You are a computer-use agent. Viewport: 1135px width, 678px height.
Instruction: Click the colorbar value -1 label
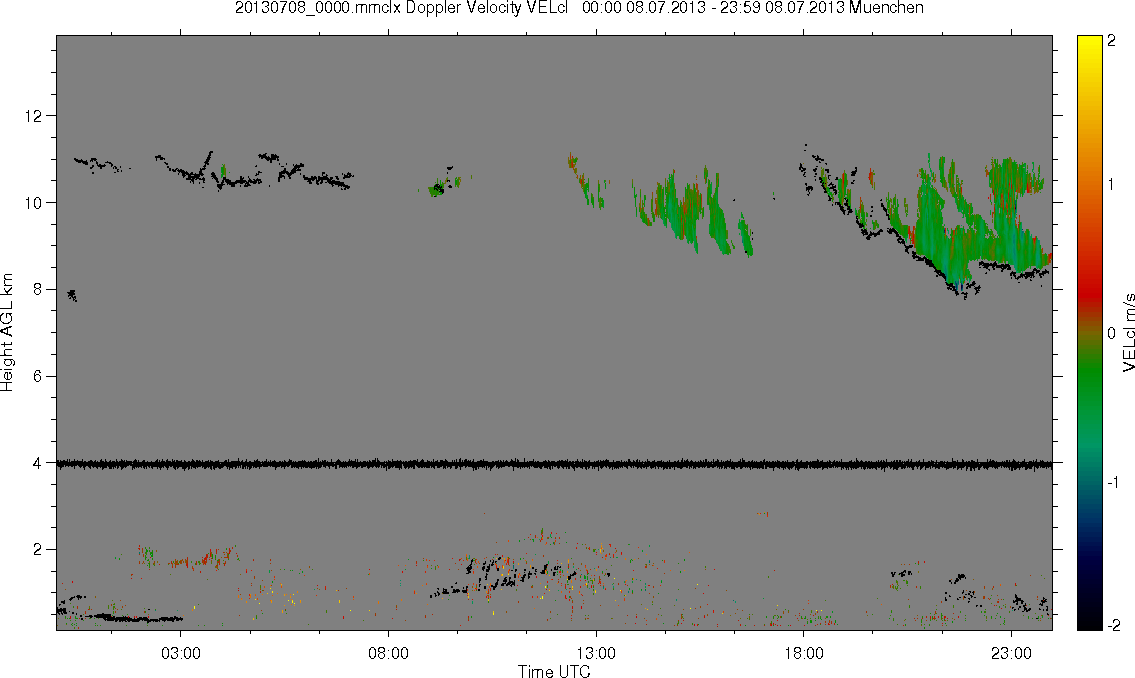(1113, 483)
